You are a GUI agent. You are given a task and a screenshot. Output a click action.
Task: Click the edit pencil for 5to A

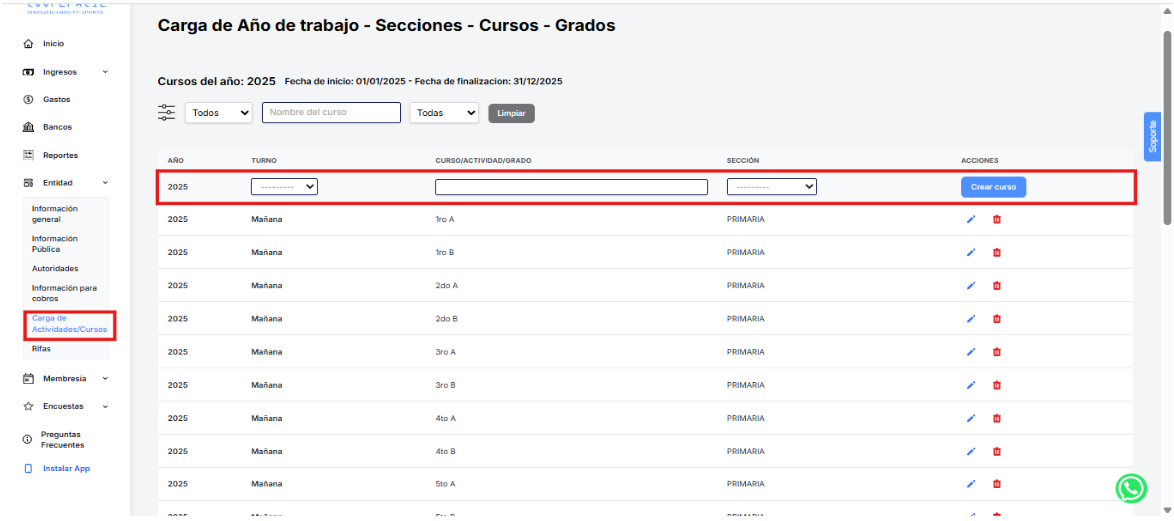(970, 484)
